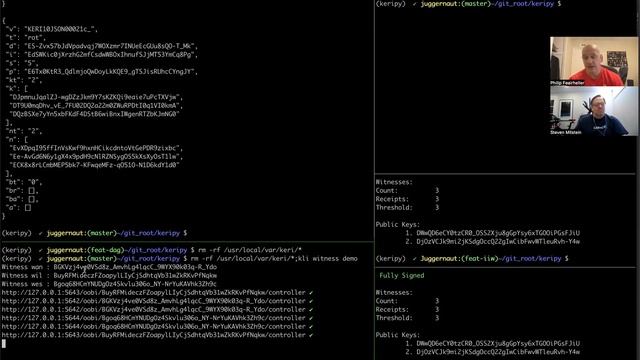Click the "Witness wes" line

click(109, 284)
